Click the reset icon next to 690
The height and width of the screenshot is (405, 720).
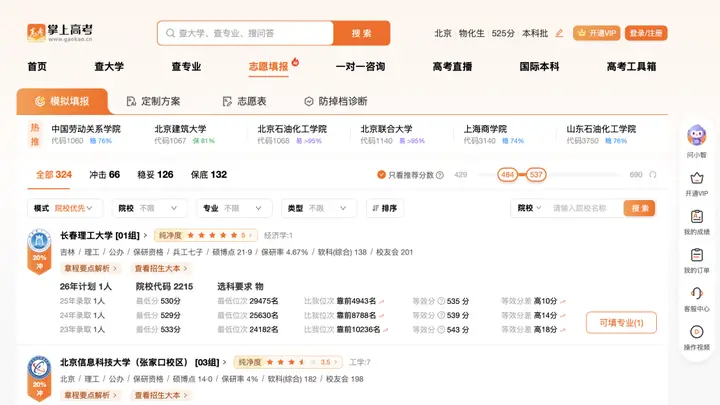(652, 175)
